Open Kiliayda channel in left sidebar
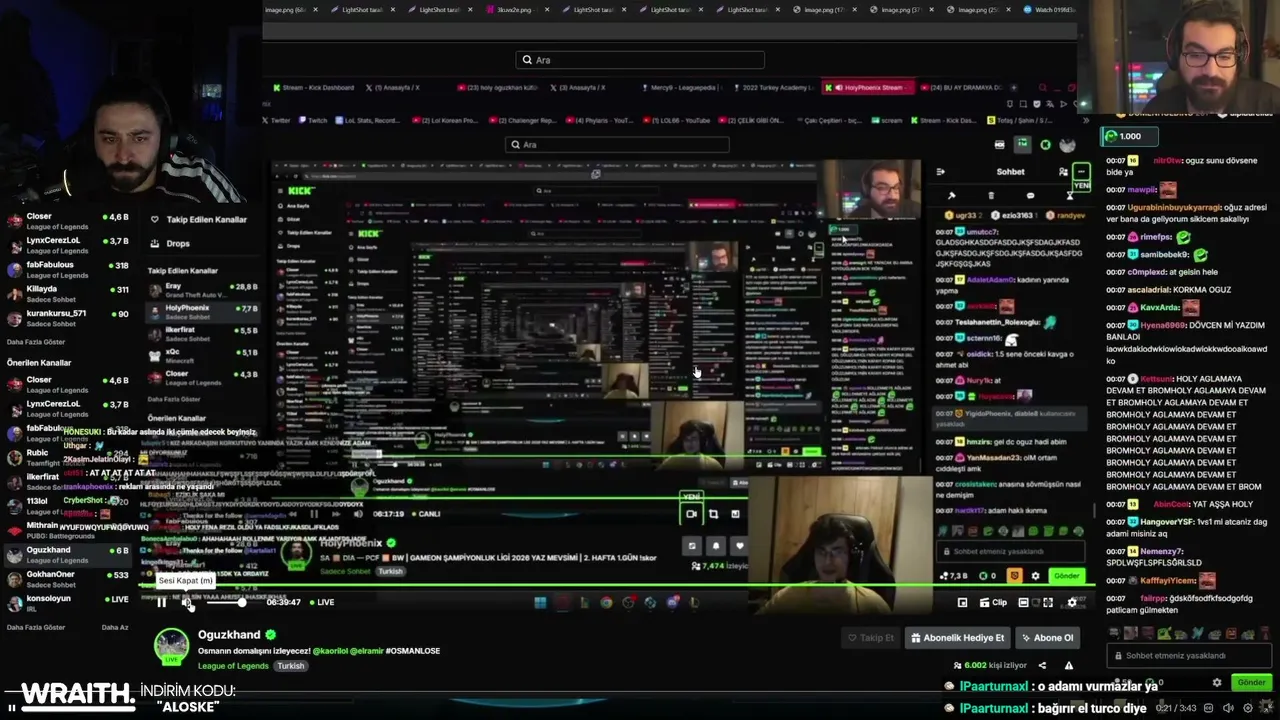The height and width of the screenshot is (720, 1280). tap(68, 294)
